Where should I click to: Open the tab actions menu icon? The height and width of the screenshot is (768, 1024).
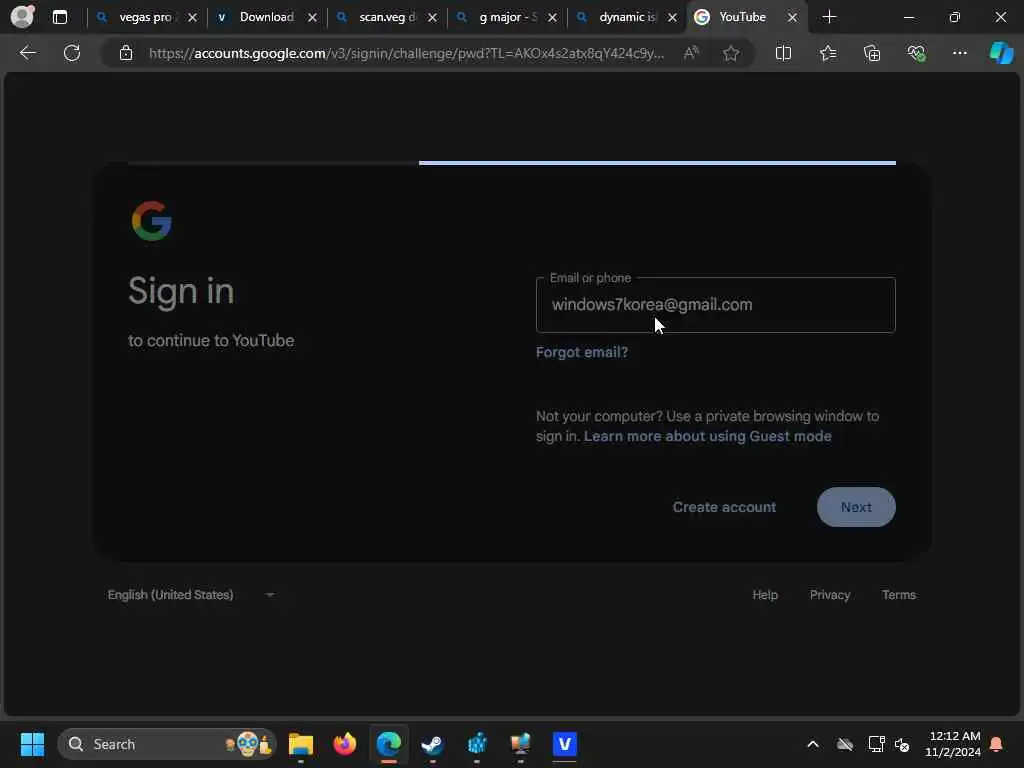pos(59,17)
